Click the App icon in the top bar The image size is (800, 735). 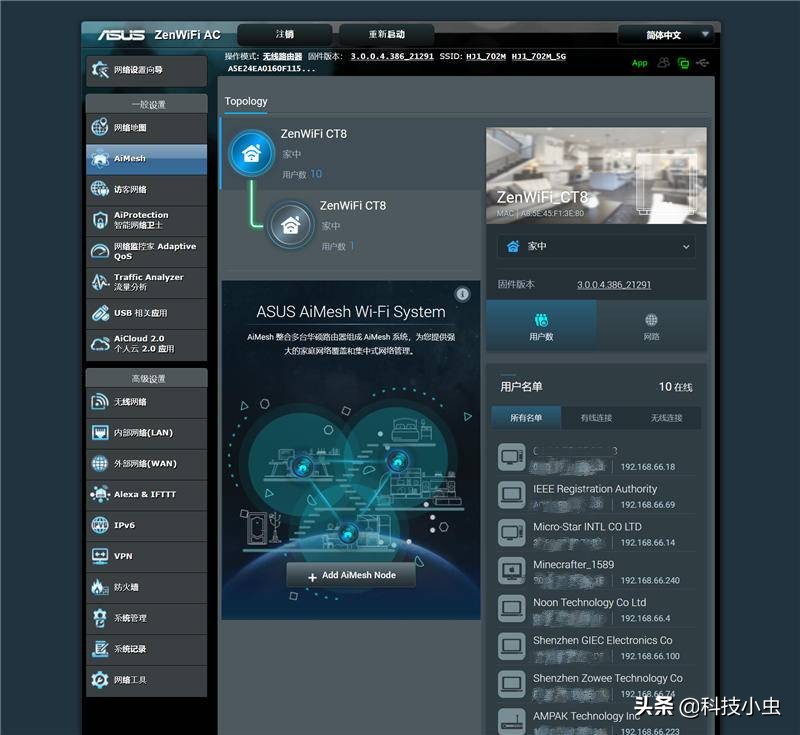tap(639, 62)
